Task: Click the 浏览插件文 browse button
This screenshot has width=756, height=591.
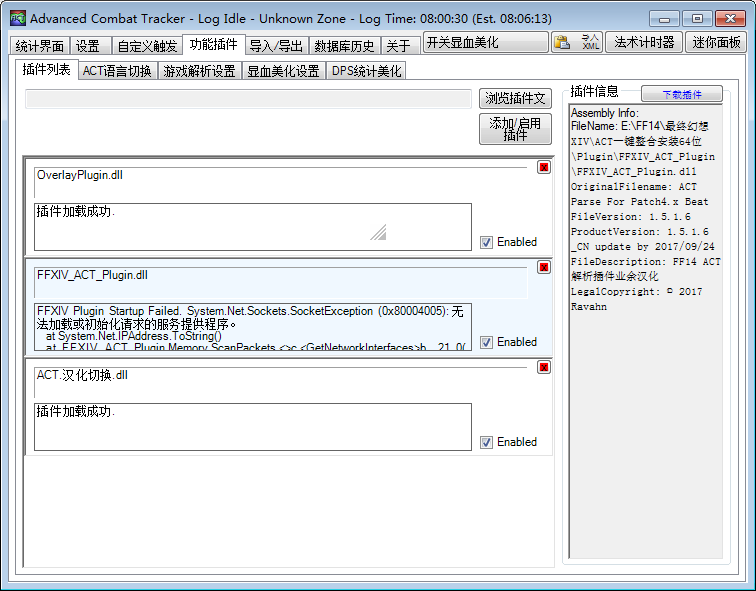Action: 515,98
